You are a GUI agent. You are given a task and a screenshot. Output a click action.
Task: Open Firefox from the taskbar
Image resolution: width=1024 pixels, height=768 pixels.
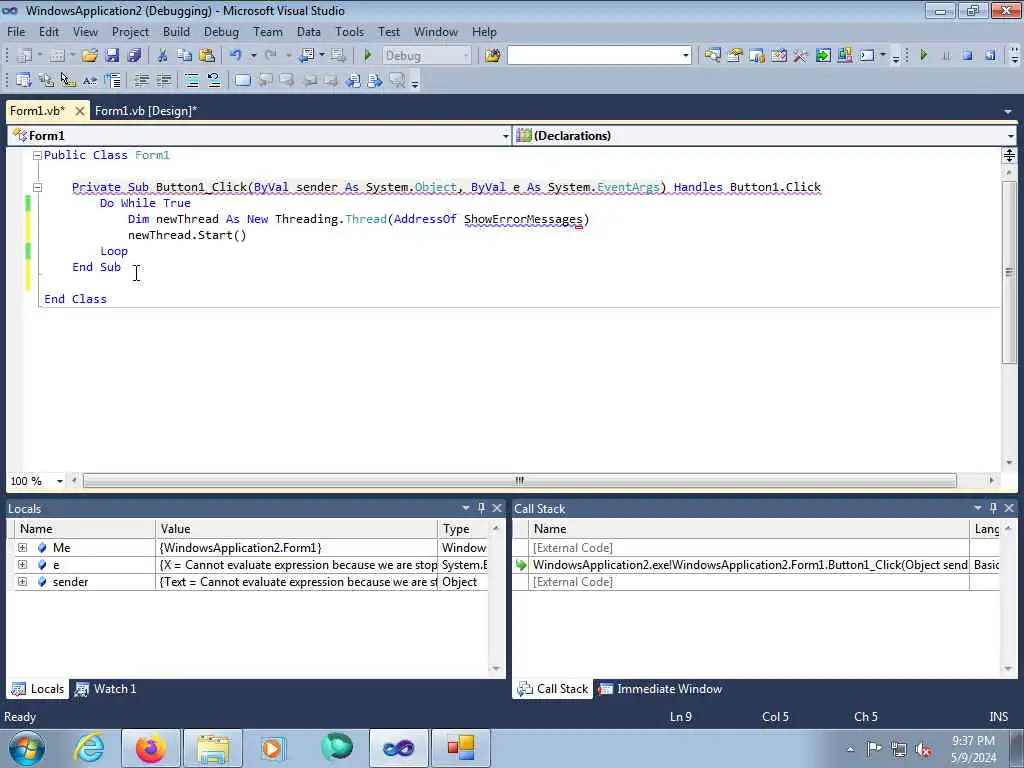[x=150, y=748]
